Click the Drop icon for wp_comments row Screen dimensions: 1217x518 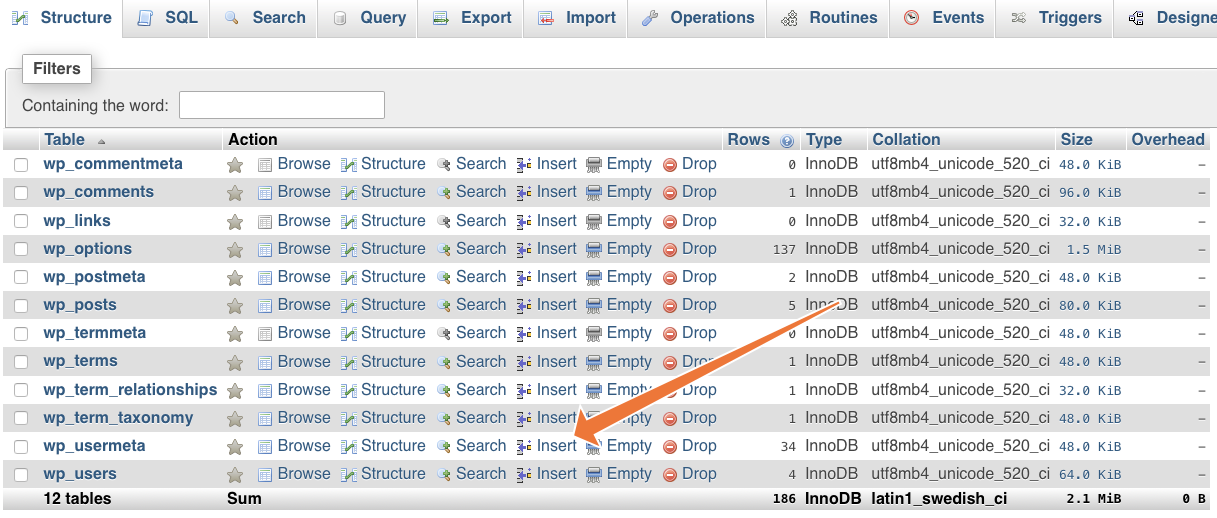click(x=670, y=193)
